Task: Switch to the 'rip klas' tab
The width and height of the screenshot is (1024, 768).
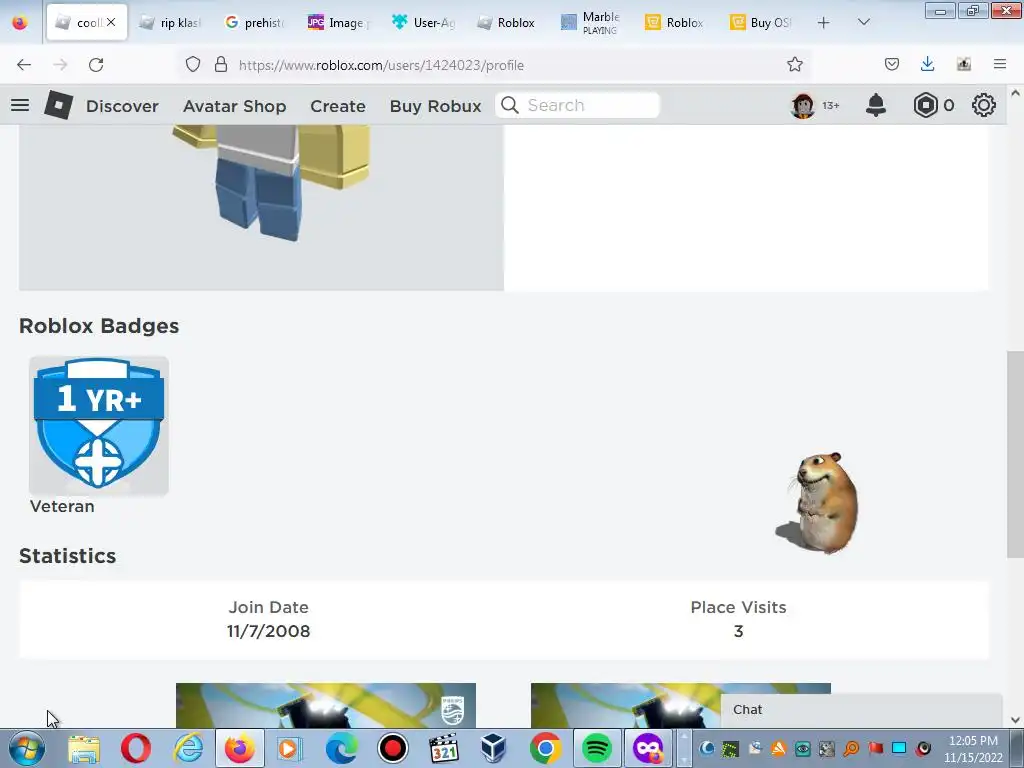Action: (170, 23)
